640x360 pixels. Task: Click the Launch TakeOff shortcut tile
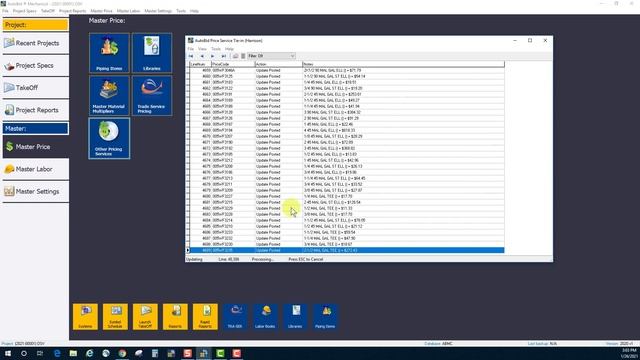145,316
